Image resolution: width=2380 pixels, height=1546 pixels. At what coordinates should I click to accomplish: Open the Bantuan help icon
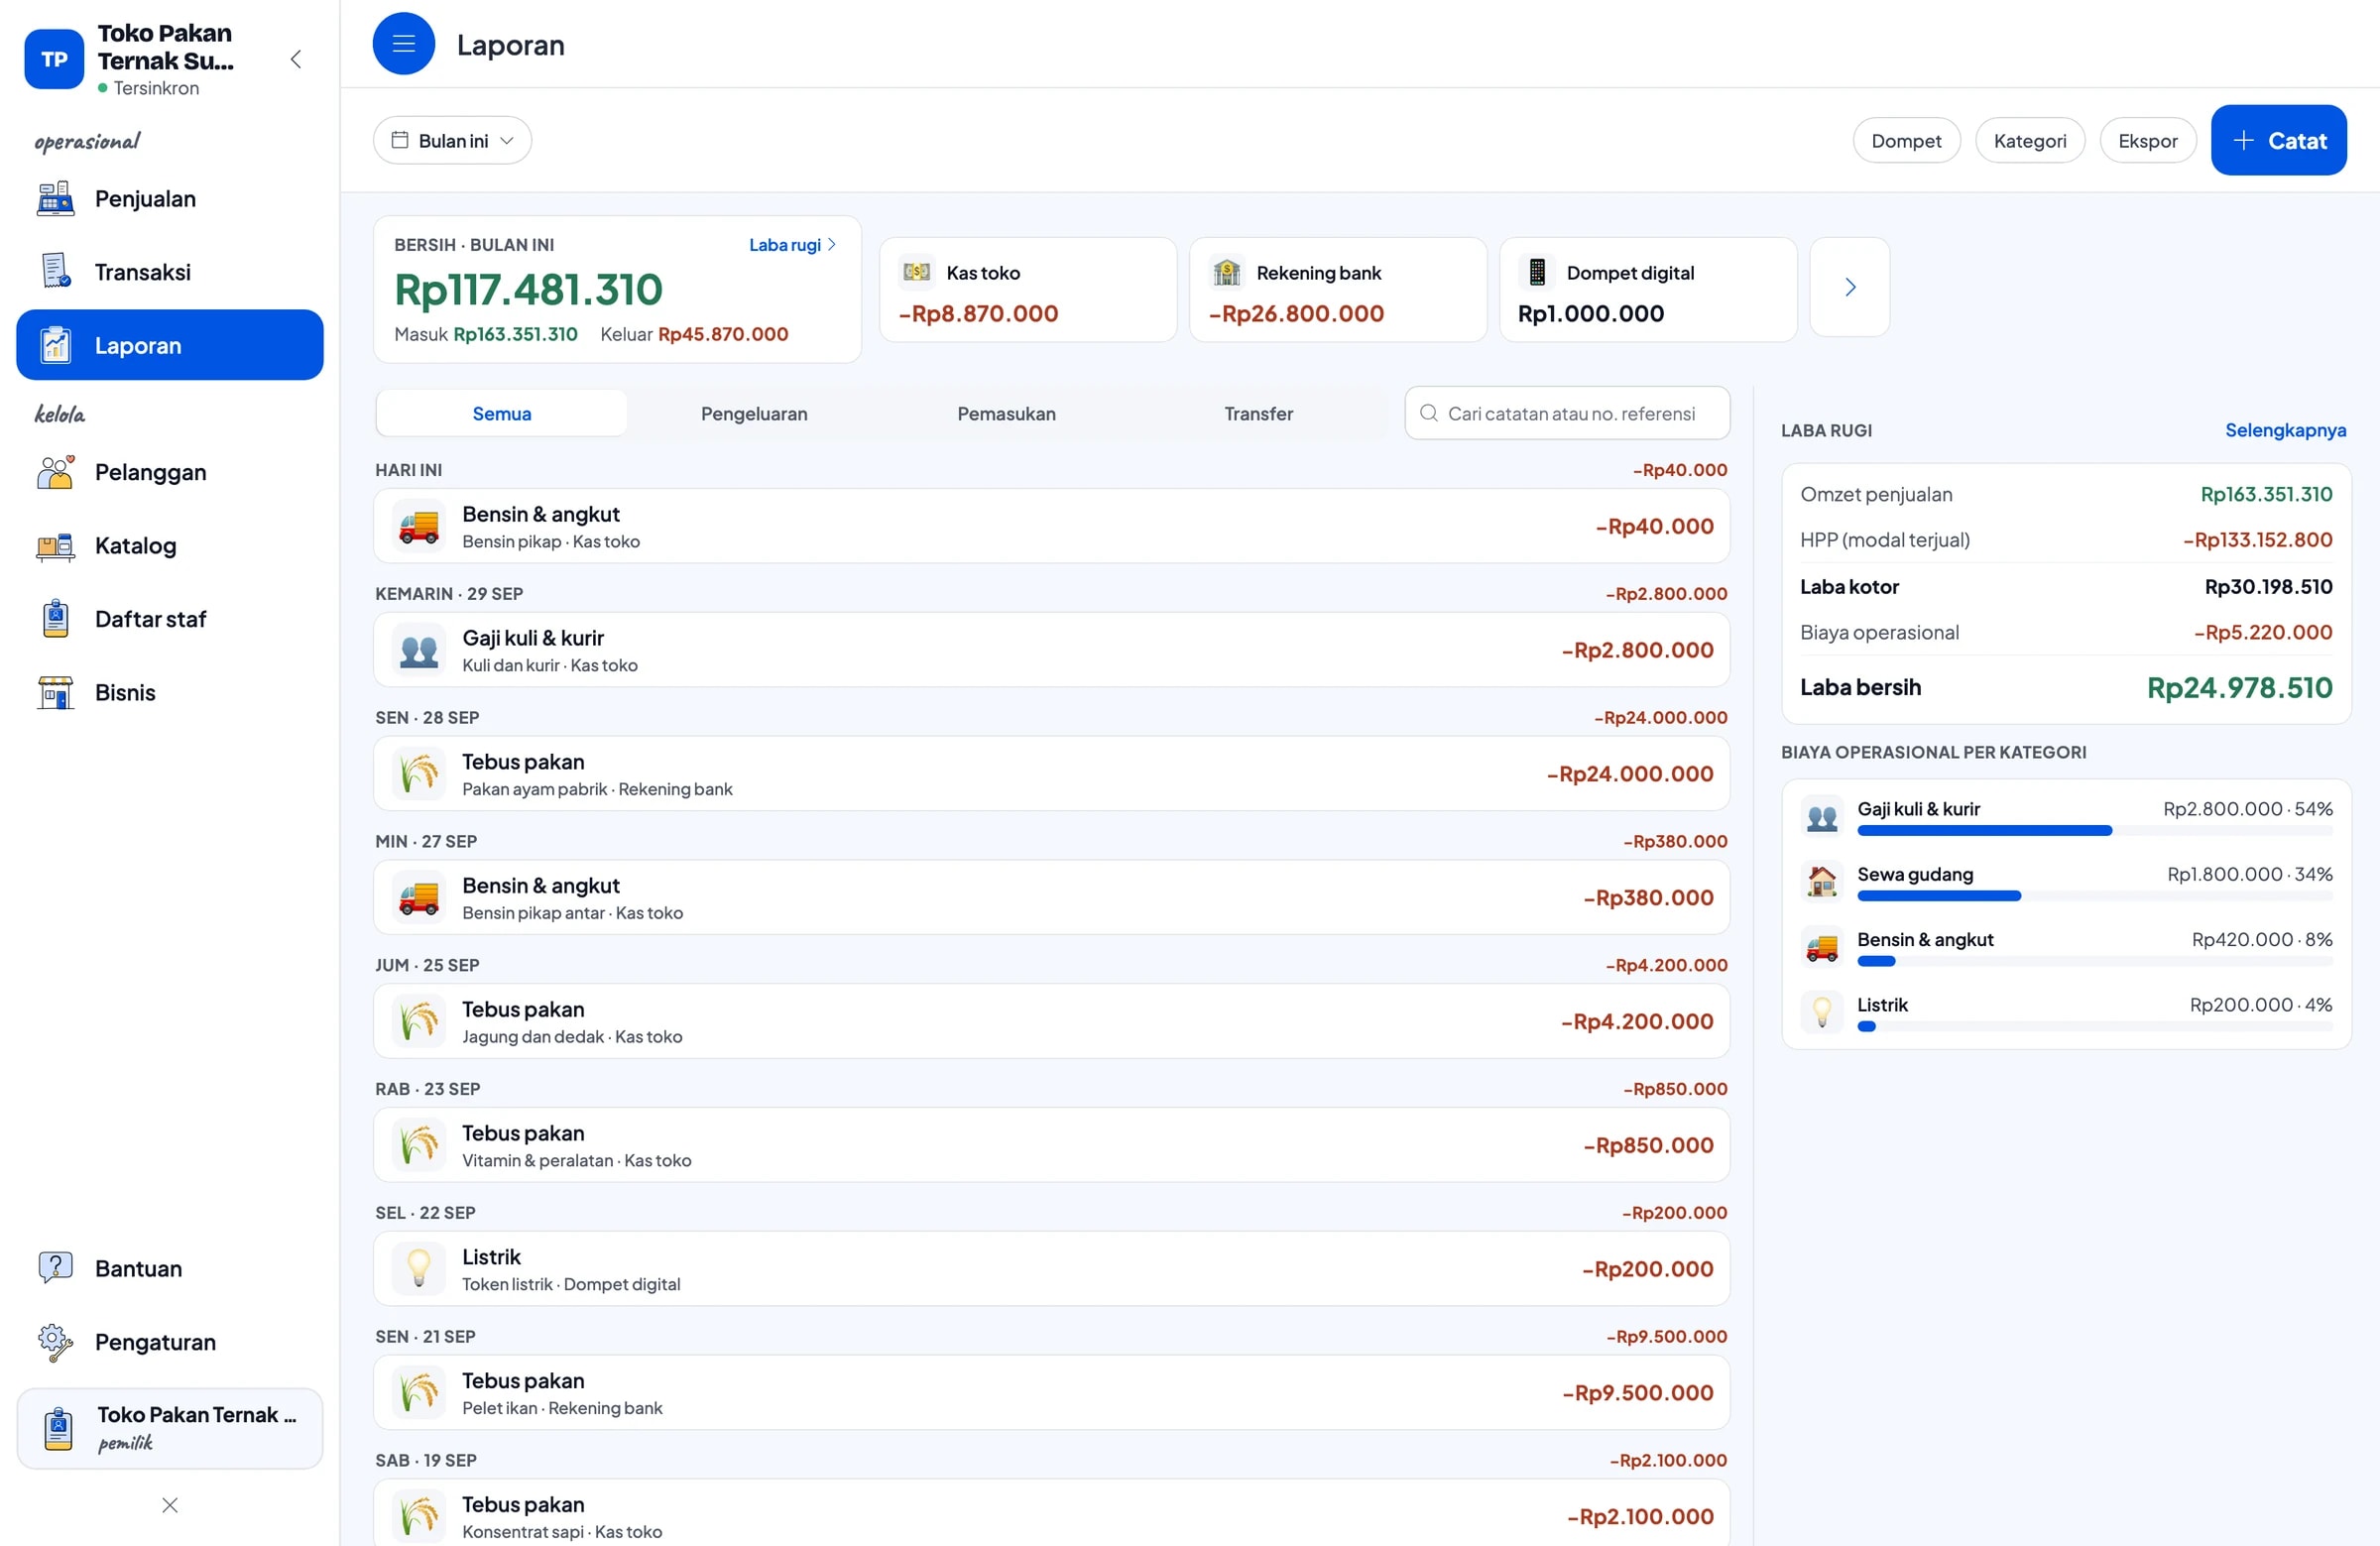coord(55,1268)
